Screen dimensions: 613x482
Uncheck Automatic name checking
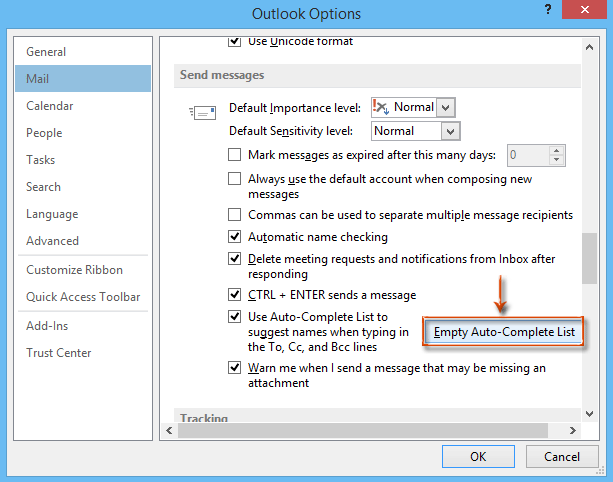[234, 237]
